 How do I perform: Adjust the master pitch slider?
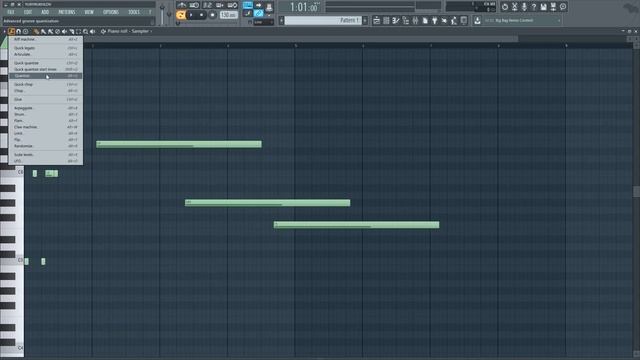tap(169, 13)
